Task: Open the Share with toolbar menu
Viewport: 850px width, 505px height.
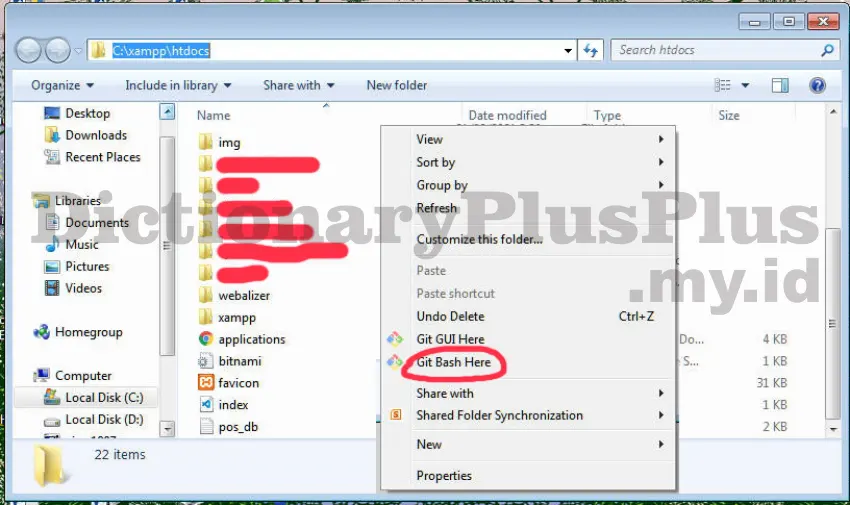Action: (x=298, y=85)
